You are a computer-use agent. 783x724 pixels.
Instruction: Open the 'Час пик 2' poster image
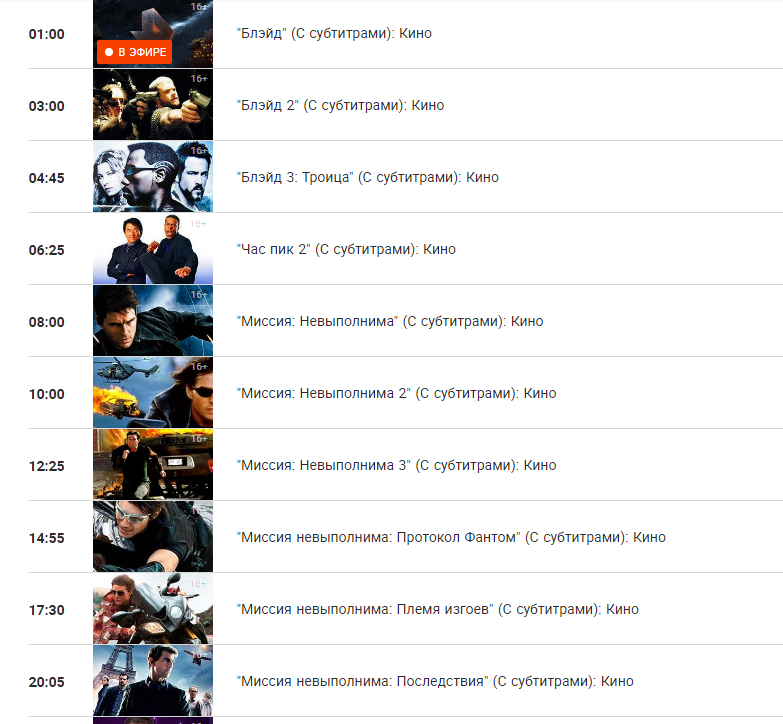tap(153, 248)
